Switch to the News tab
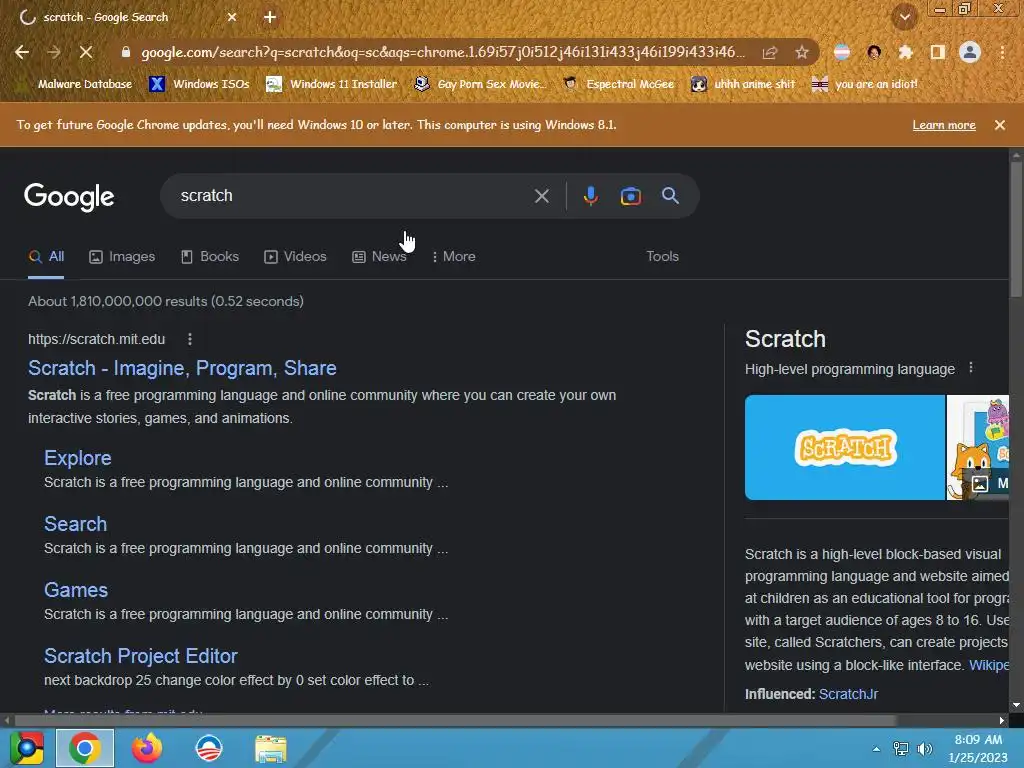 379,257
